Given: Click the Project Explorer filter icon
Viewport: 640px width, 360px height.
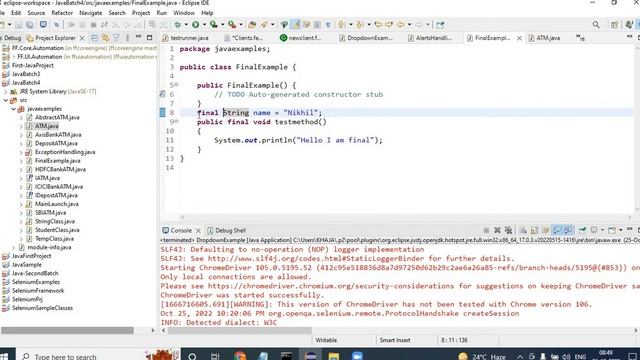Looking at the screenshot, I should click(x=116, y=38).
